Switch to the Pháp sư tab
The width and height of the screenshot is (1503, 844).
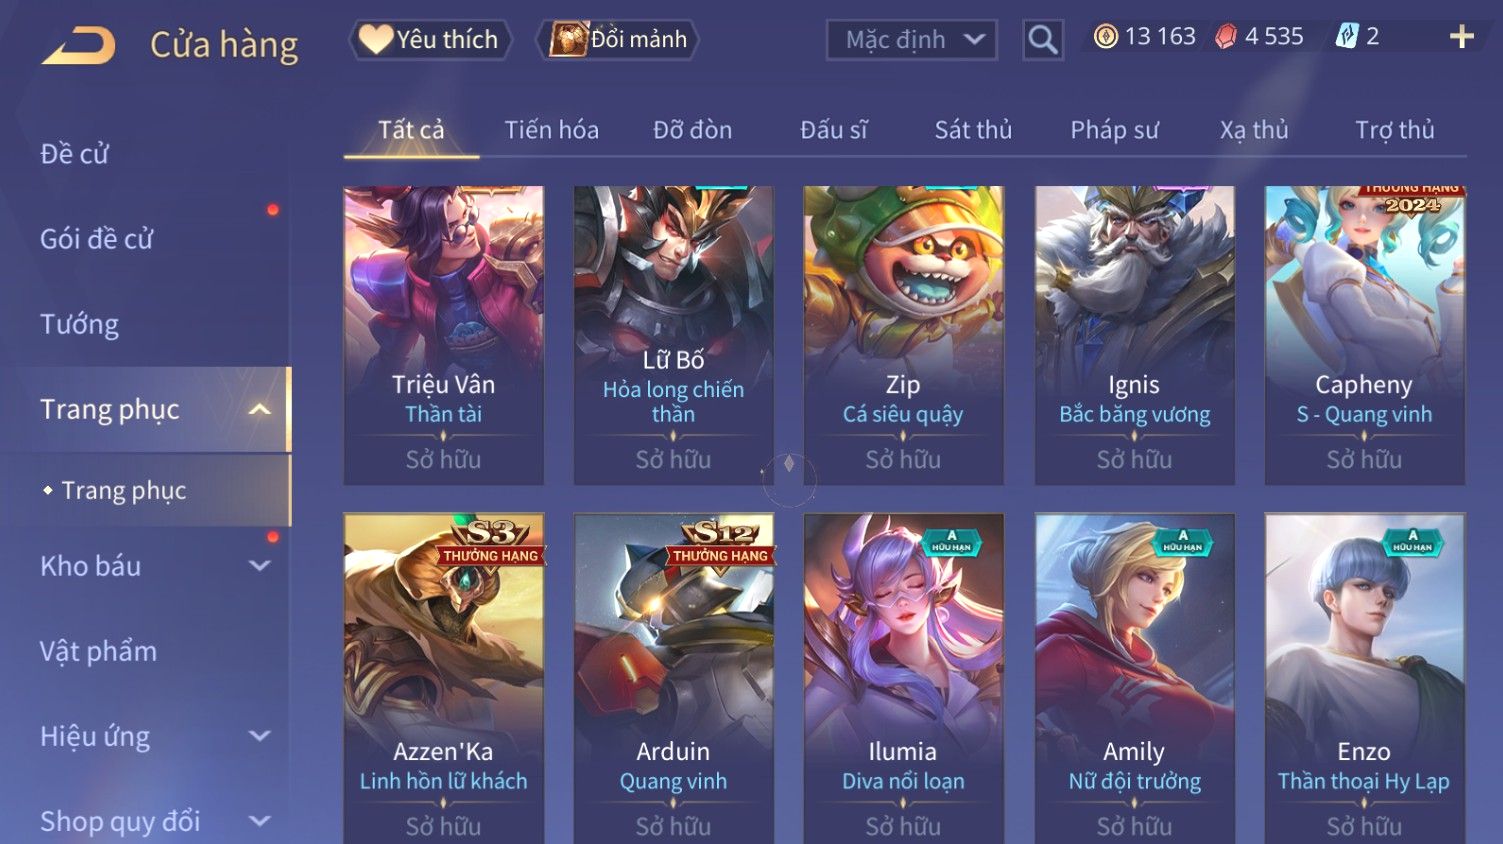tap(1114, 130)
